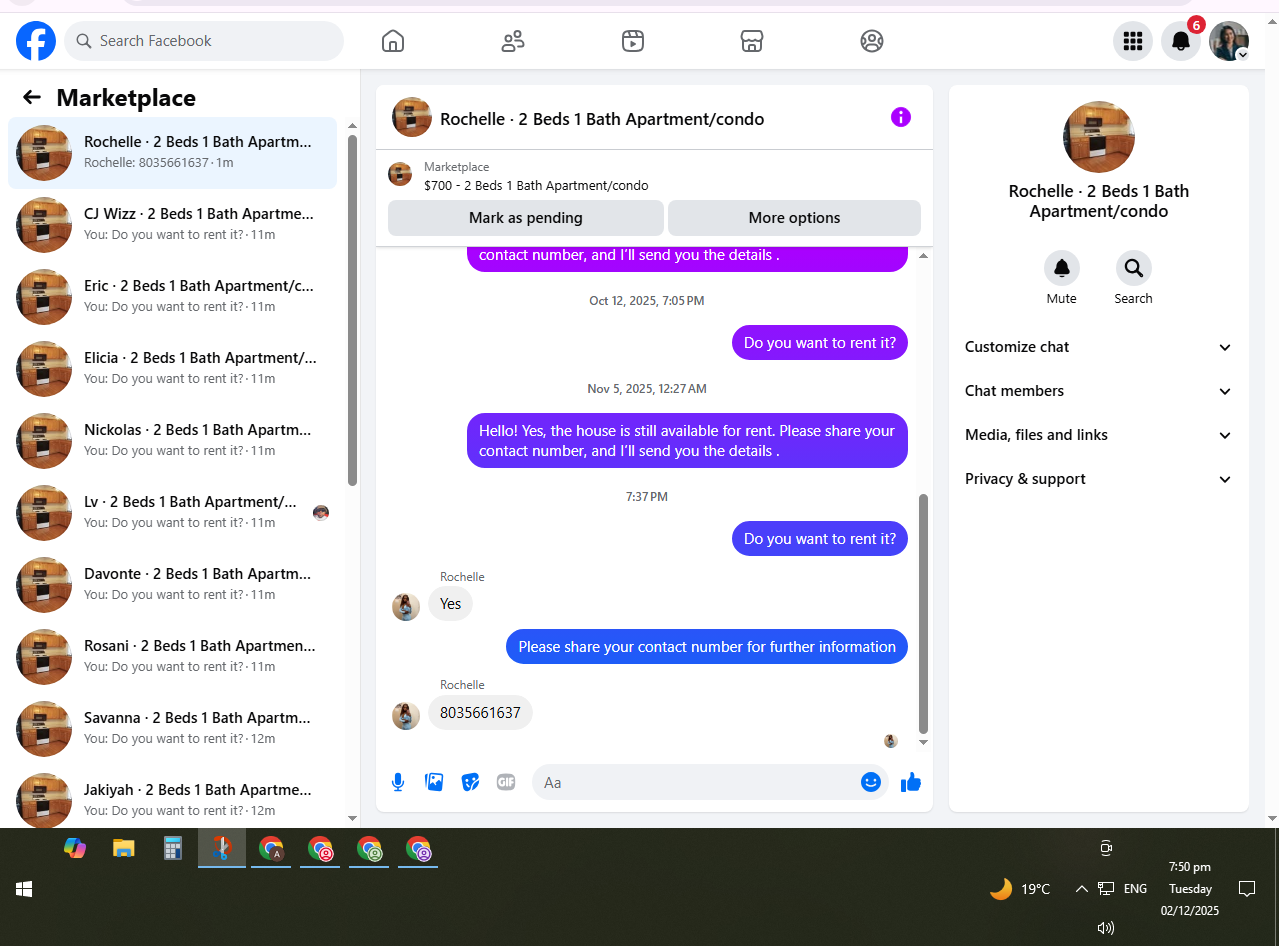The image size is (1279, 946).
Task: Show hidden system tray icons chevron
Action: [1081, 888]
